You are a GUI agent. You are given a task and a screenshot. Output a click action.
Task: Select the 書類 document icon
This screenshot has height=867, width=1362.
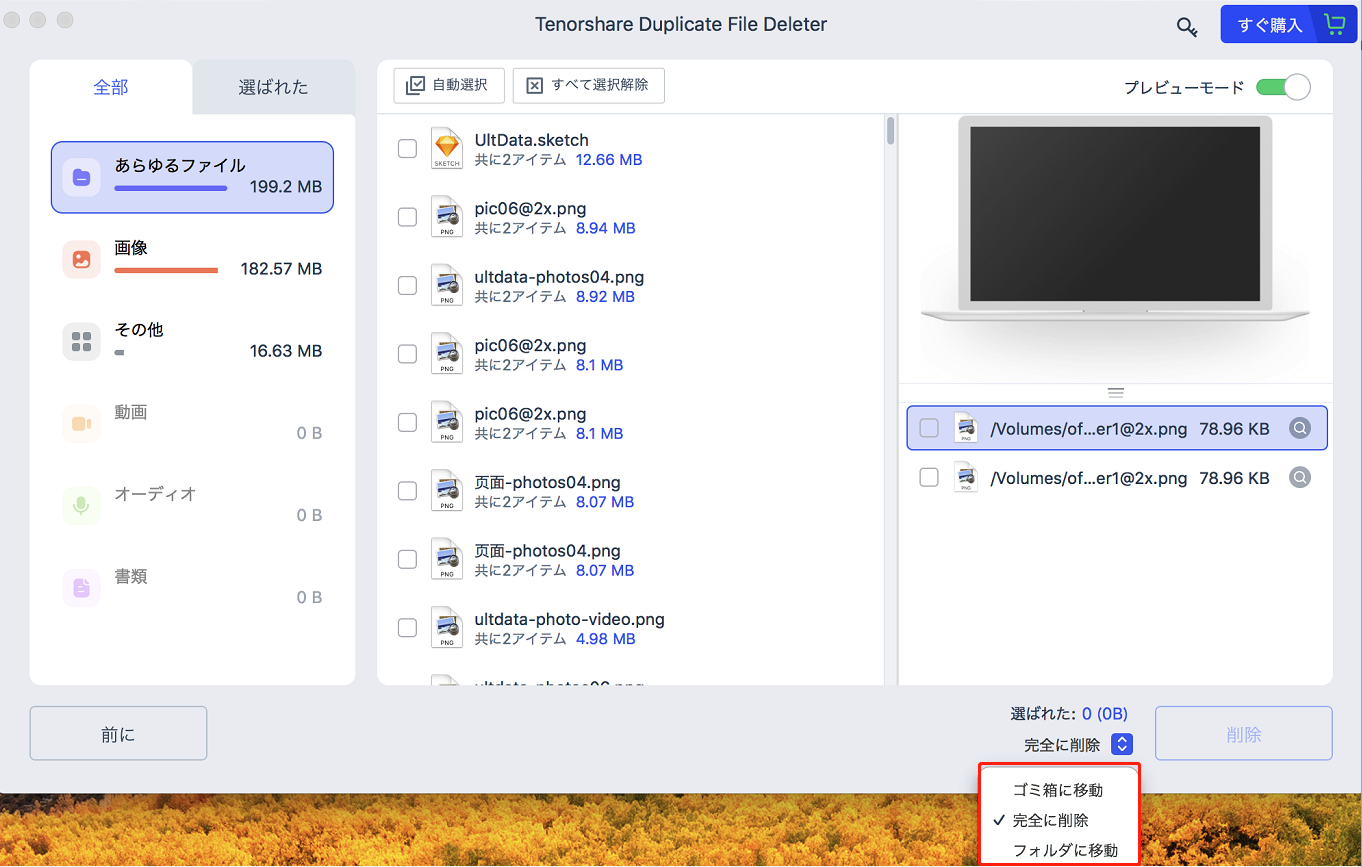(81, 588)
